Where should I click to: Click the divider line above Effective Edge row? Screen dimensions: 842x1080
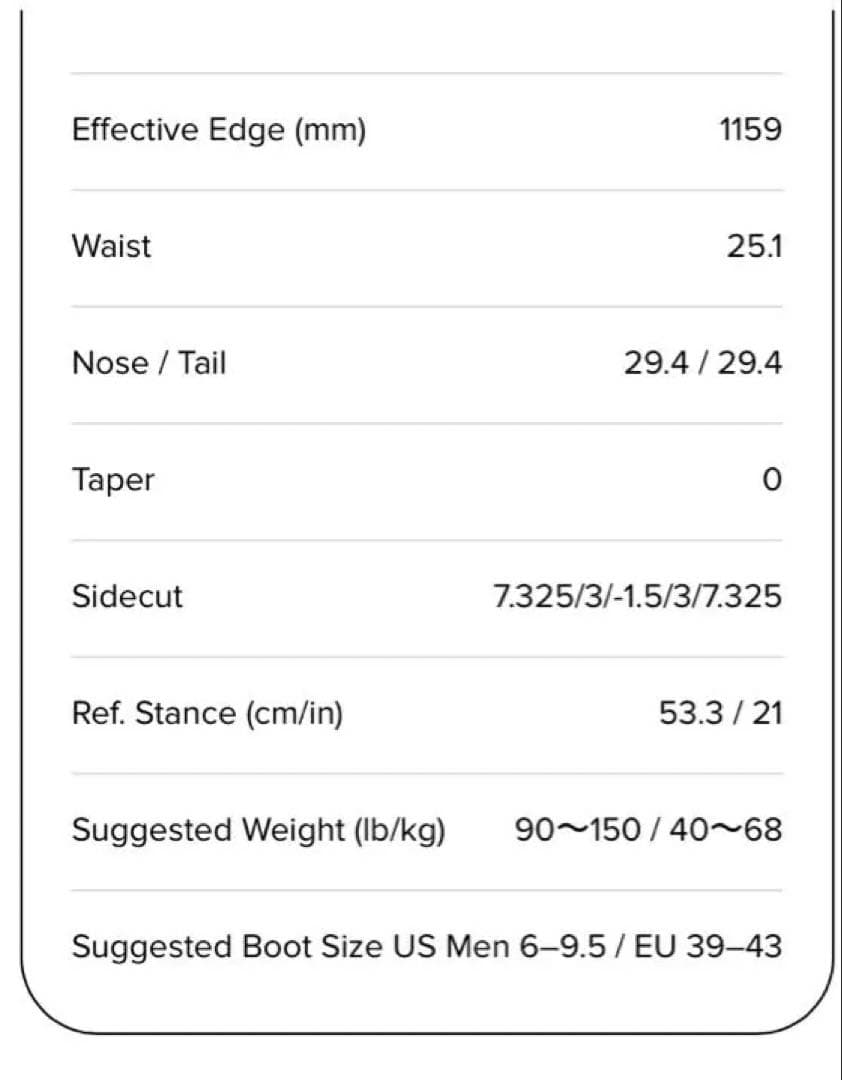click(427, 73)
